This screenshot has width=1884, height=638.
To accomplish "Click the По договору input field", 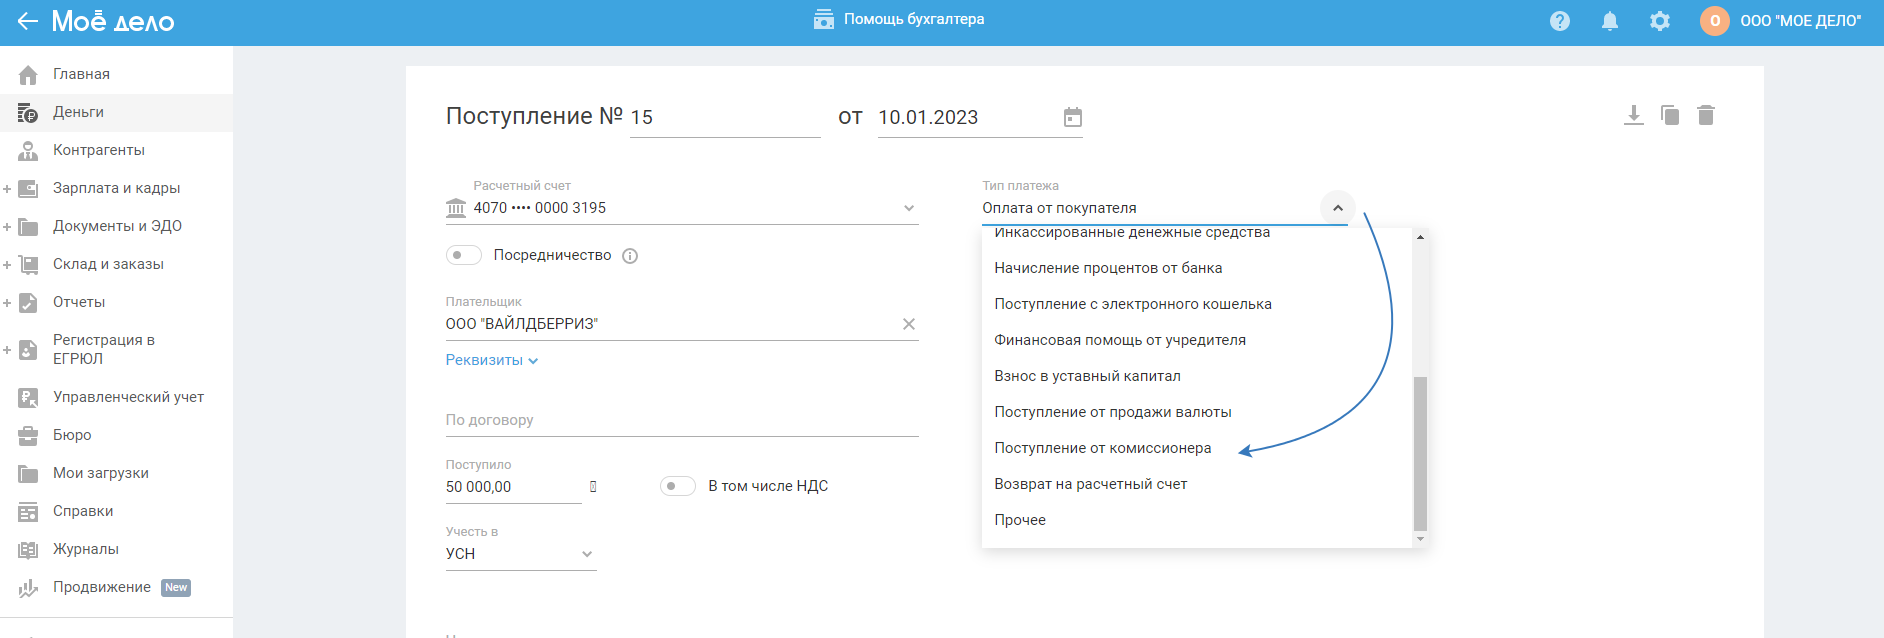I will click(x=681, y=420).
